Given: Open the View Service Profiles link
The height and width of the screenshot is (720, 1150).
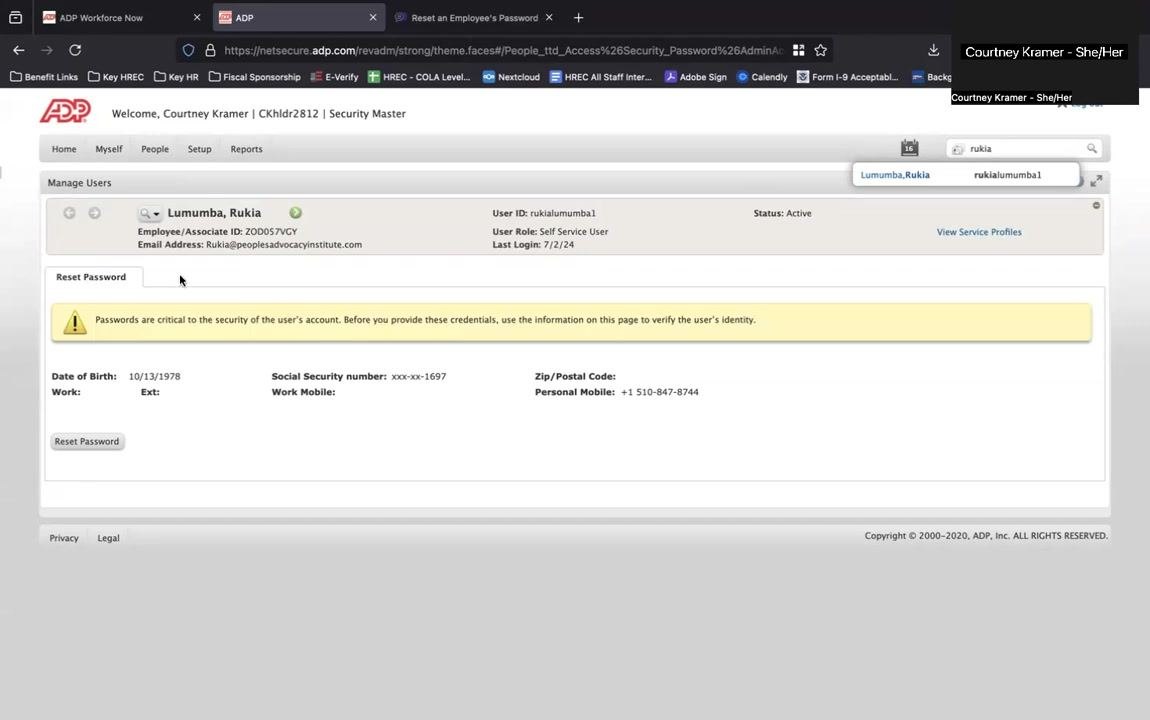Looking at the screenshot, I should (978, 232).
